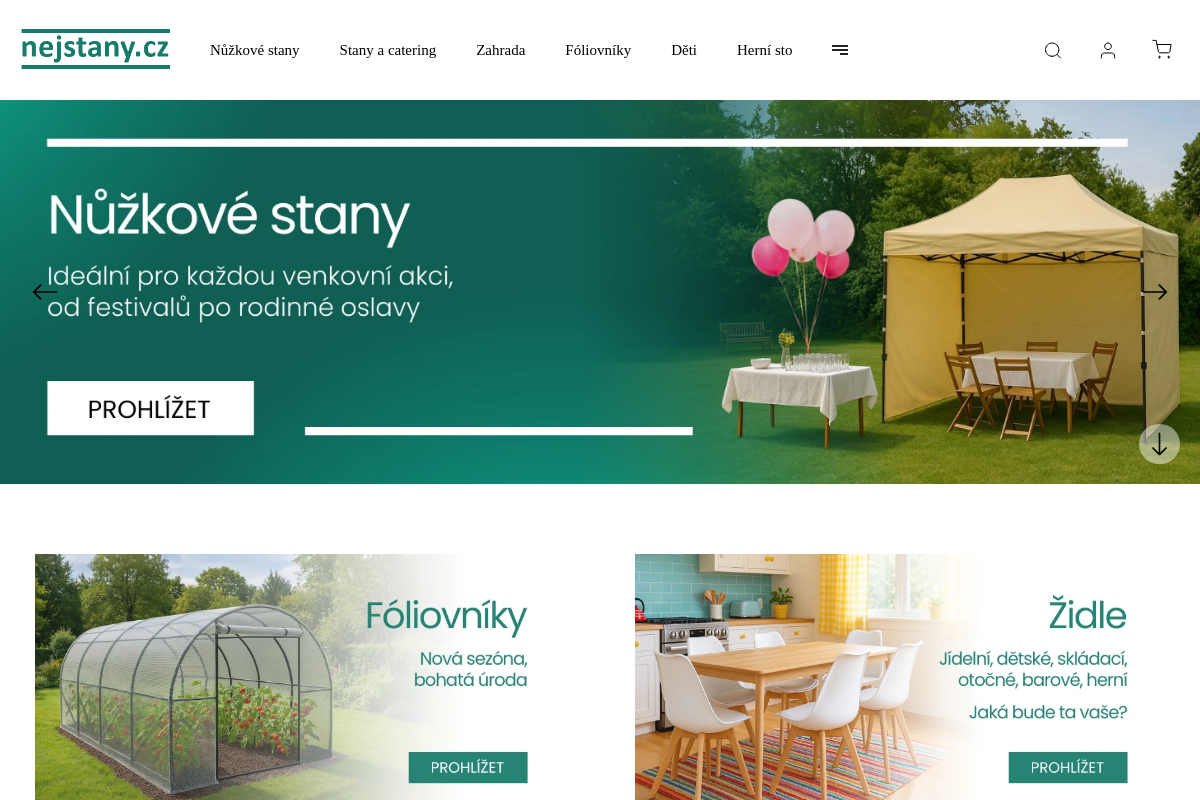
Task: Click PROHLÍŽET button on hero banner
Action: pyautogui.click(x=150, y=408)
